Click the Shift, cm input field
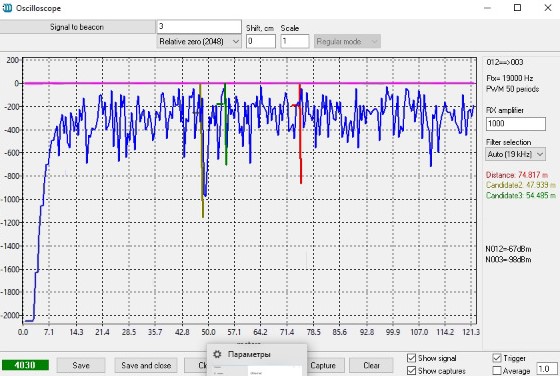The height and width of the screenshot is (376, 560). tap(261, 41)
